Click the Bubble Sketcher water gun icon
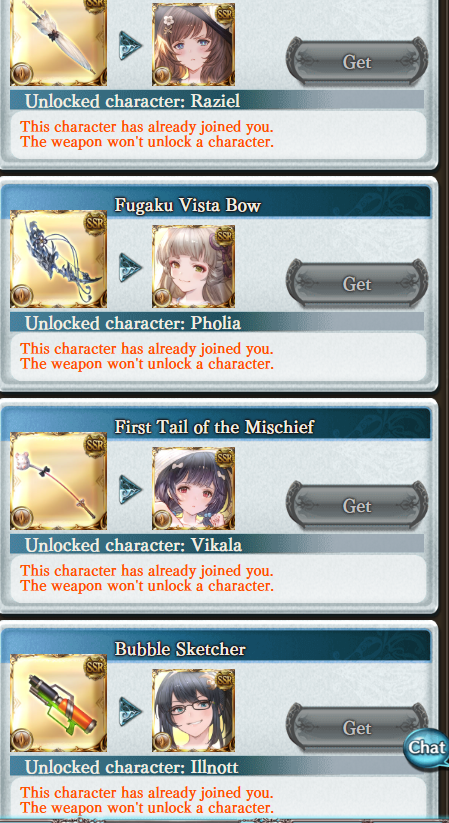The height and width of the screenshot is (823, 449). (58, 703)
